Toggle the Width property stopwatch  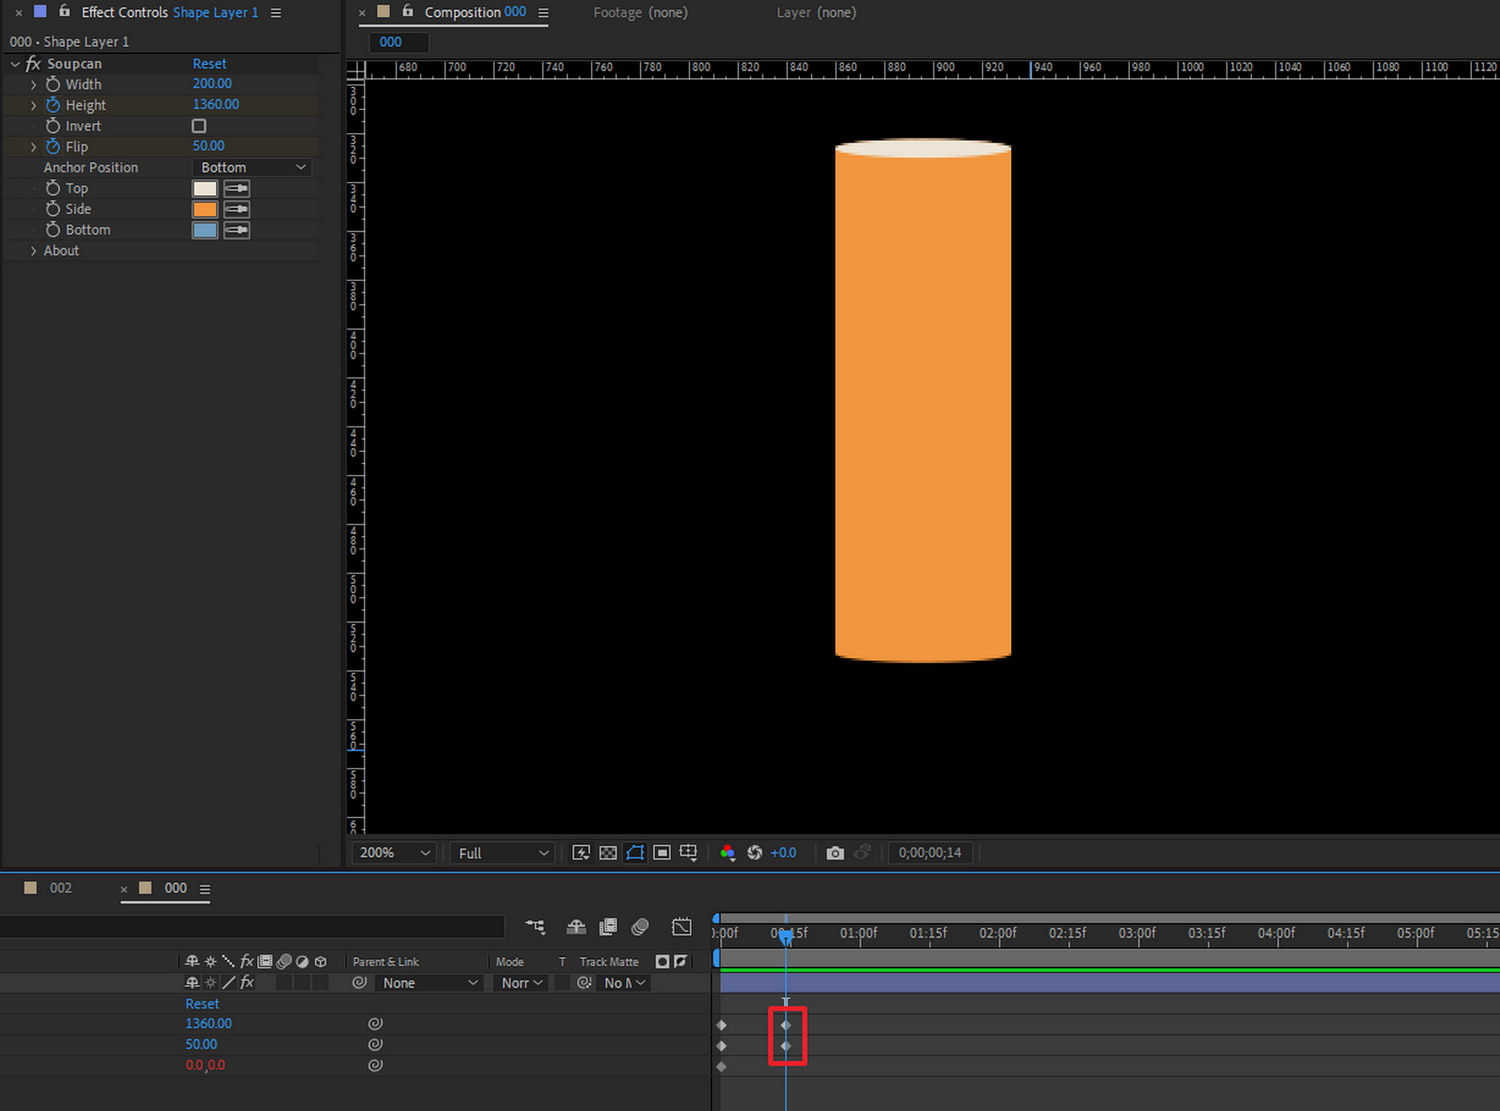[53, 84]
